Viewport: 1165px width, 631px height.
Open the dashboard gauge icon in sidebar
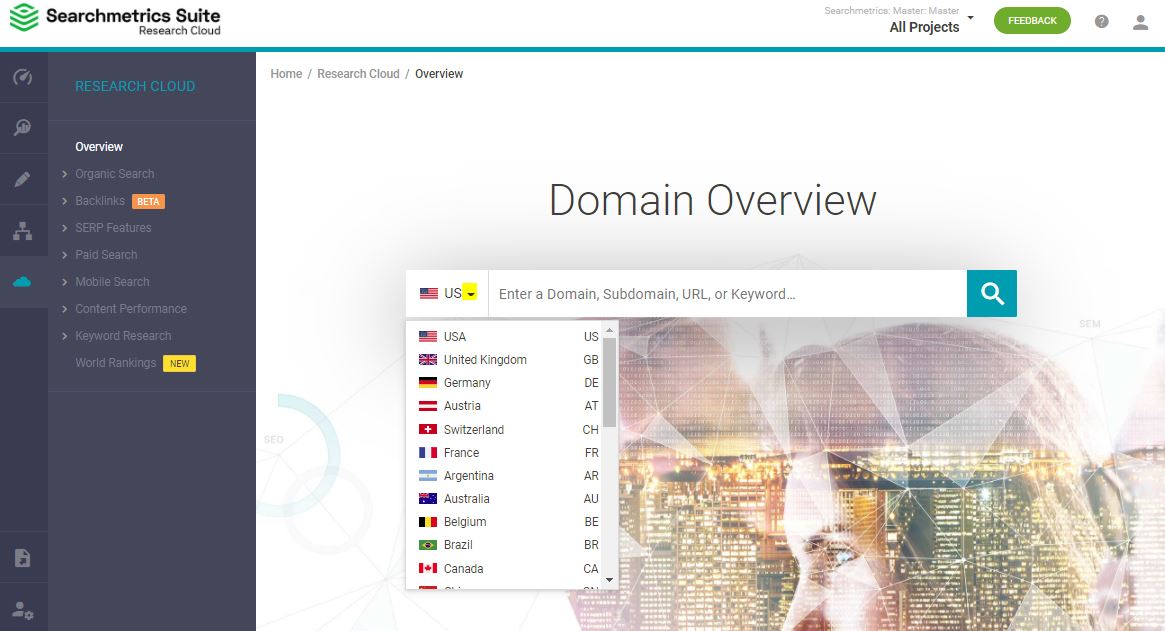coord(22,77)
